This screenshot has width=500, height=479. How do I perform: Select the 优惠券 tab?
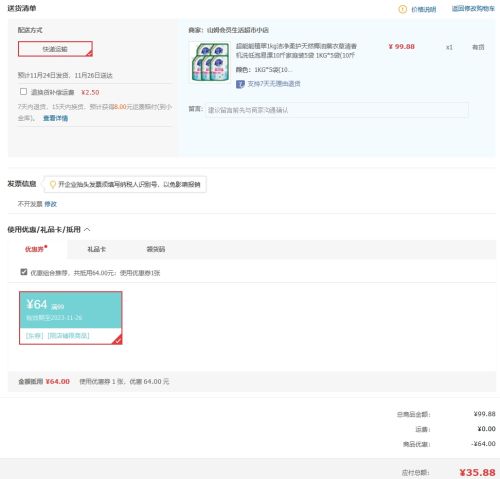click(x=36, y=249)
